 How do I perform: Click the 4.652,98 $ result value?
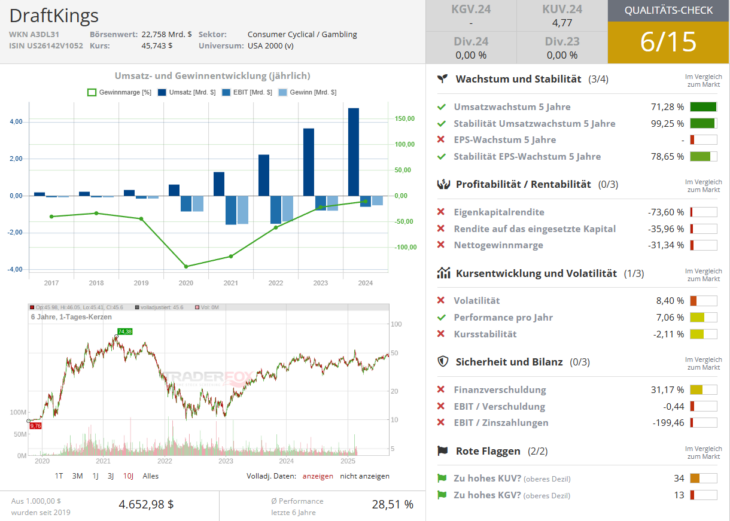[146, 504]
